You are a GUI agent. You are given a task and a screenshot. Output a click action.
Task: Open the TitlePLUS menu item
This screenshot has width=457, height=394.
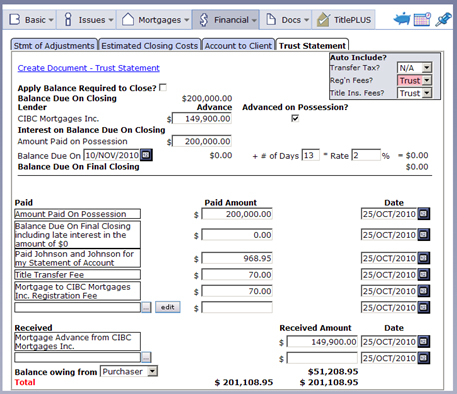[344, 20]
